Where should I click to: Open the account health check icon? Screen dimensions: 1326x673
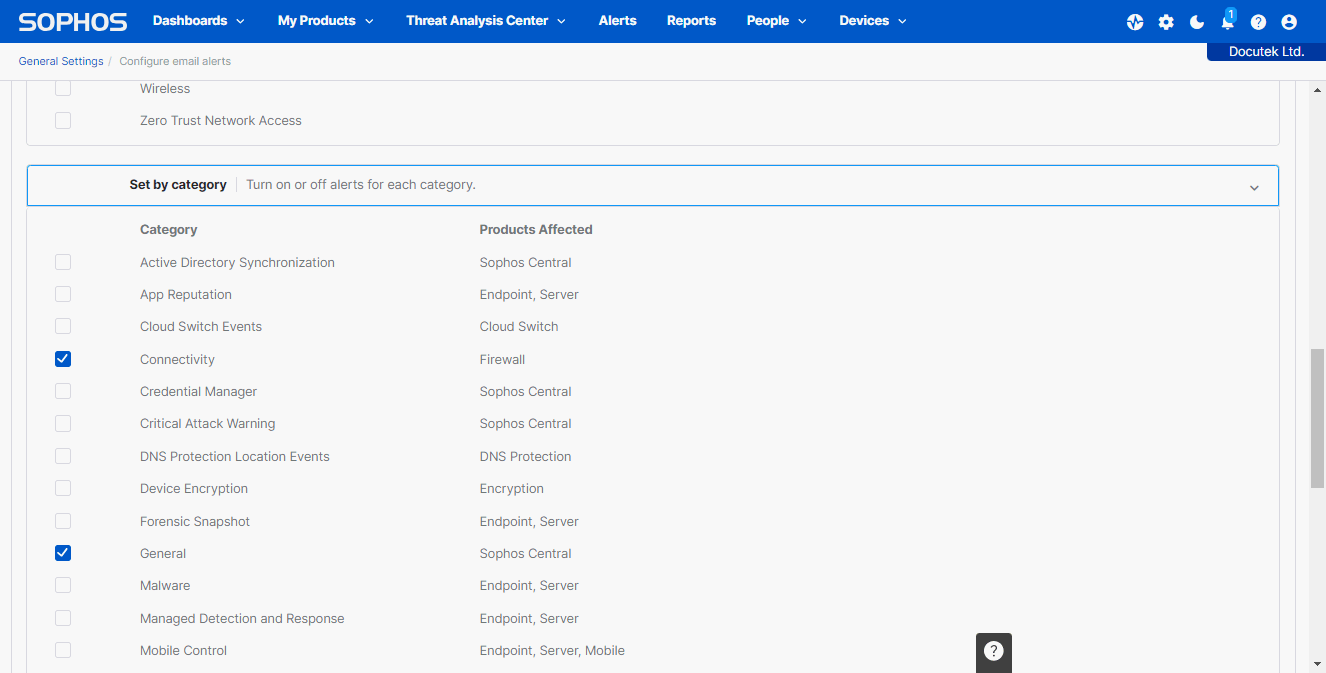(x=1135, y=22)
